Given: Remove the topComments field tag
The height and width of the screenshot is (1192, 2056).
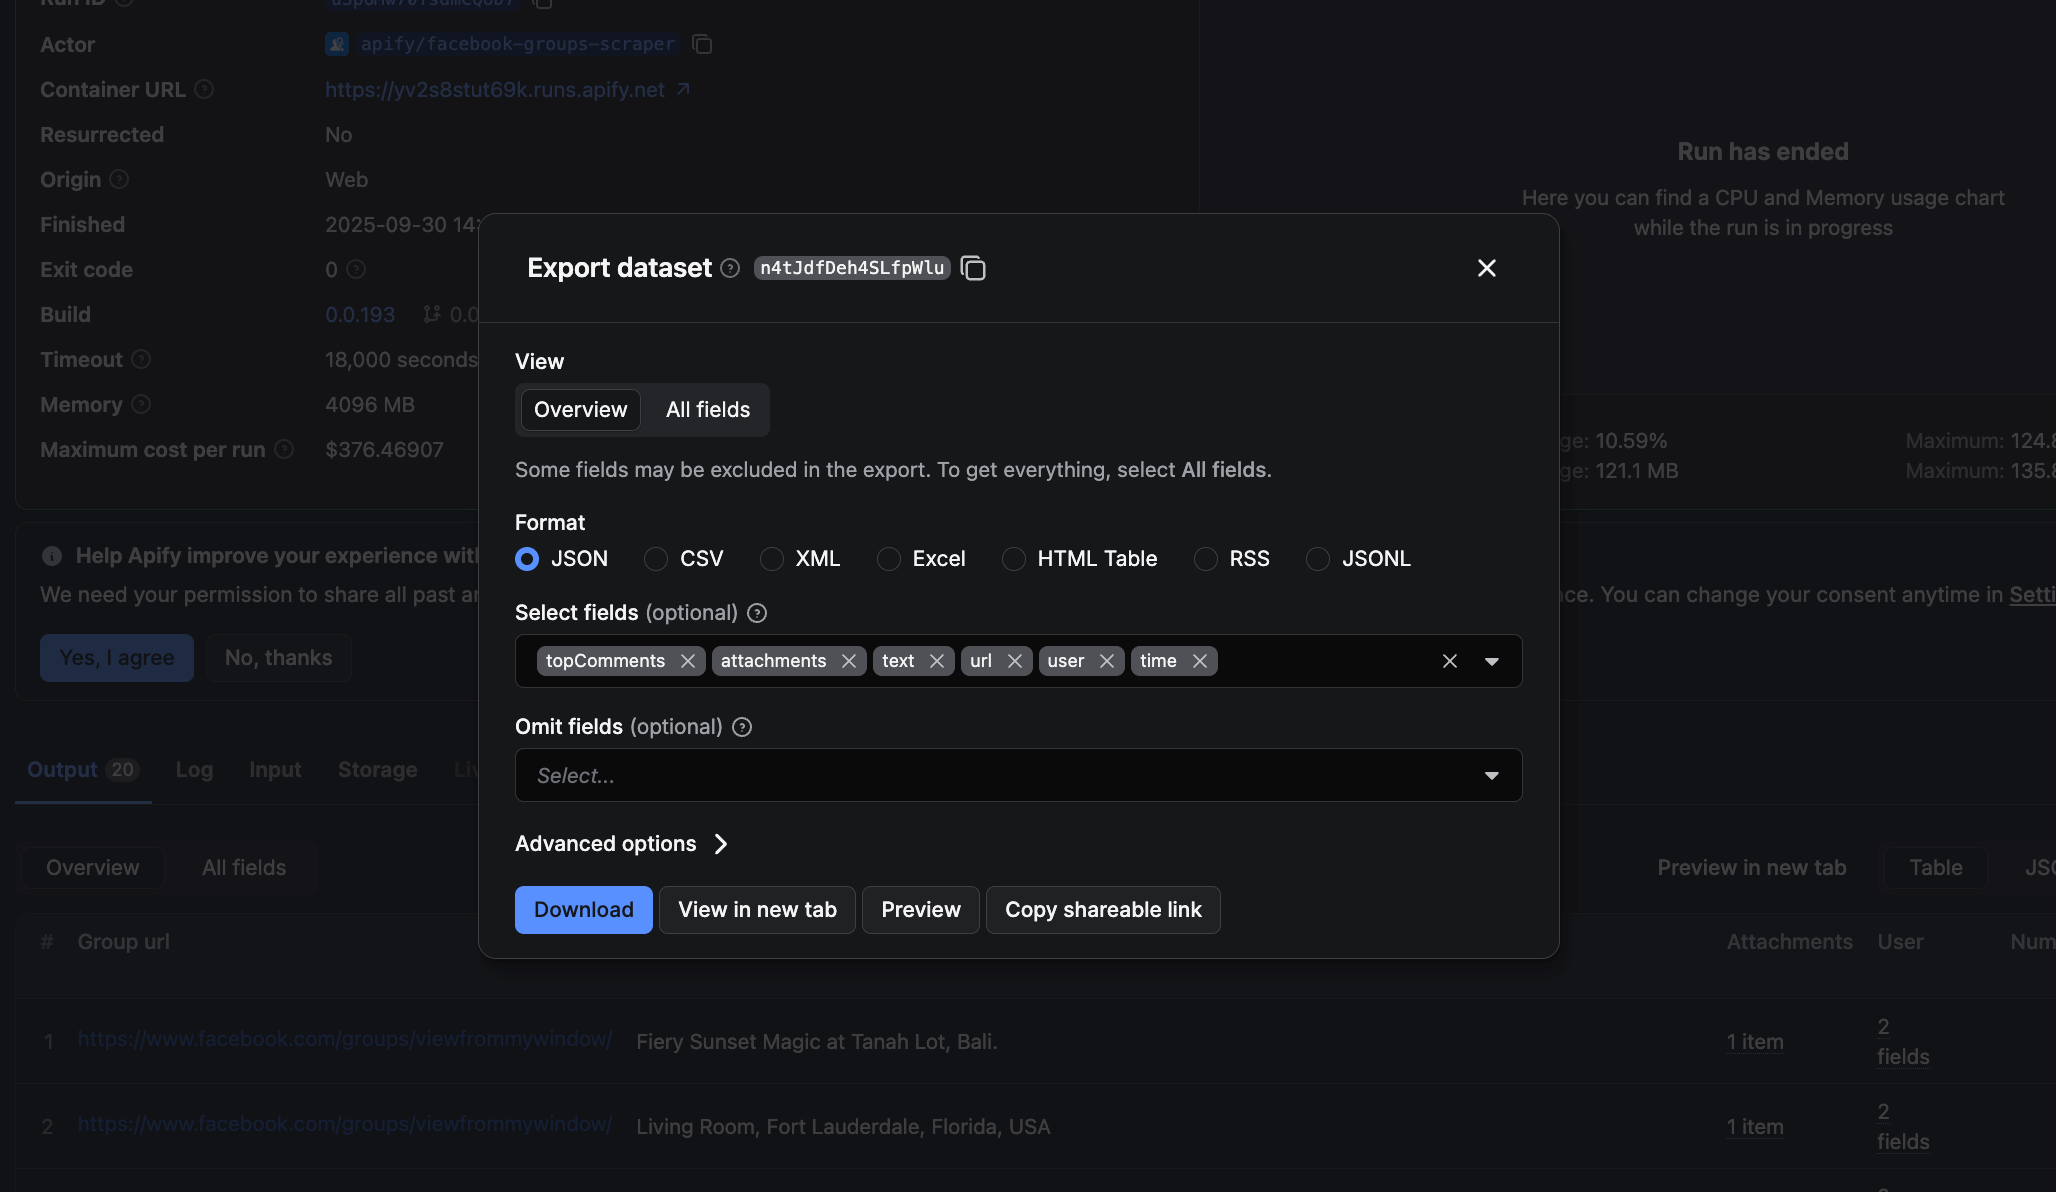Looking at the screenshot, I should pos(687,661).
